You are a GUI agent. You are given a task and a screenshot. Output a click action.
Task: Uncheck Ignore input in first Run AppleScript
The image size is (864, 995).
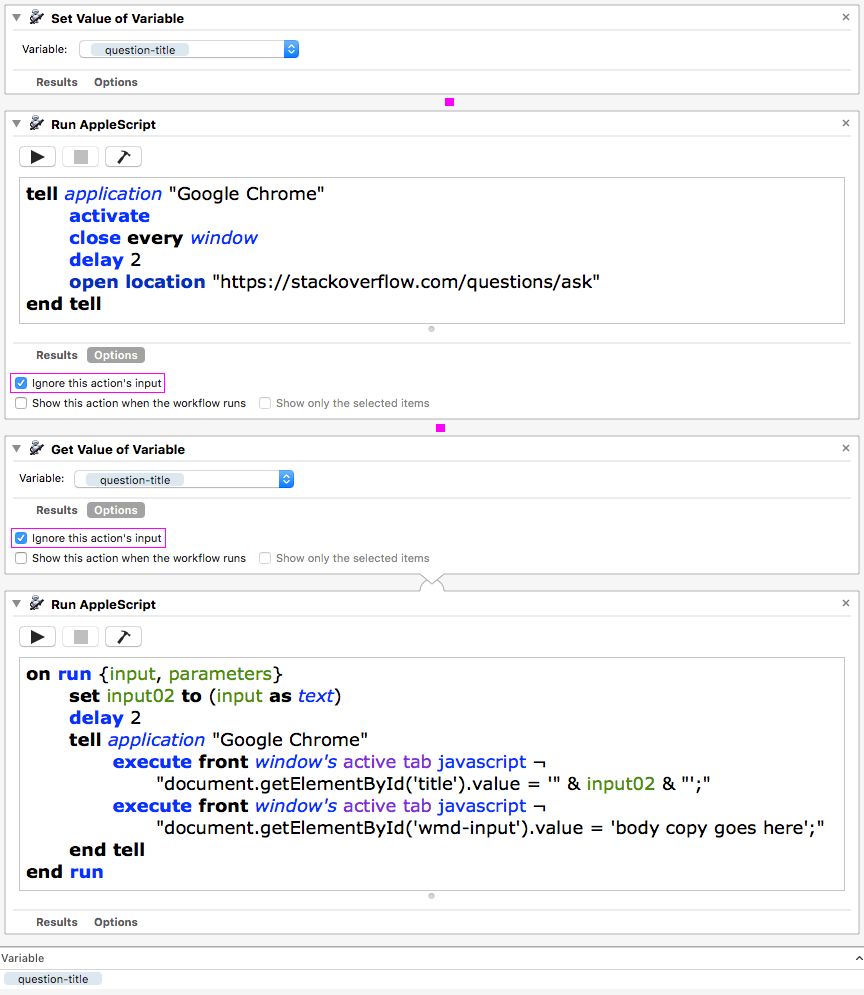[x=21, y=383]
